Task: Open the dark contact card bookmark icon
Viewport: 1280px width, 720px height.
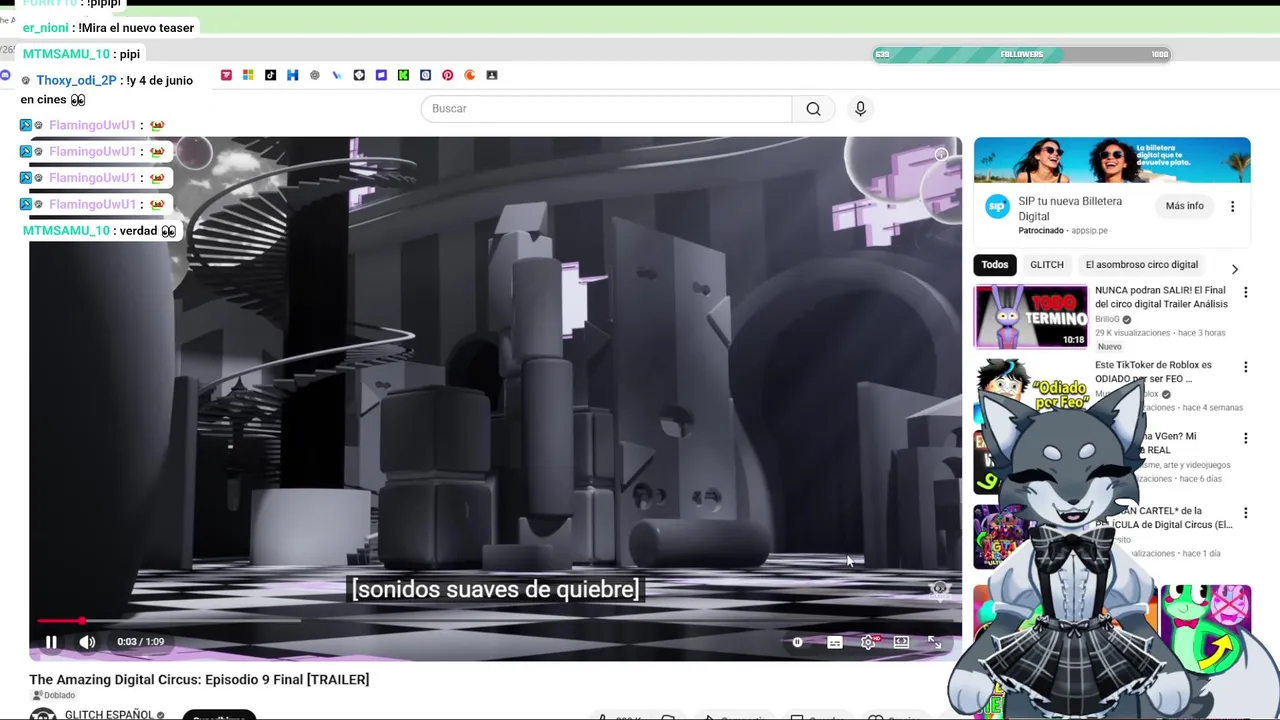Action: [491, 75]
